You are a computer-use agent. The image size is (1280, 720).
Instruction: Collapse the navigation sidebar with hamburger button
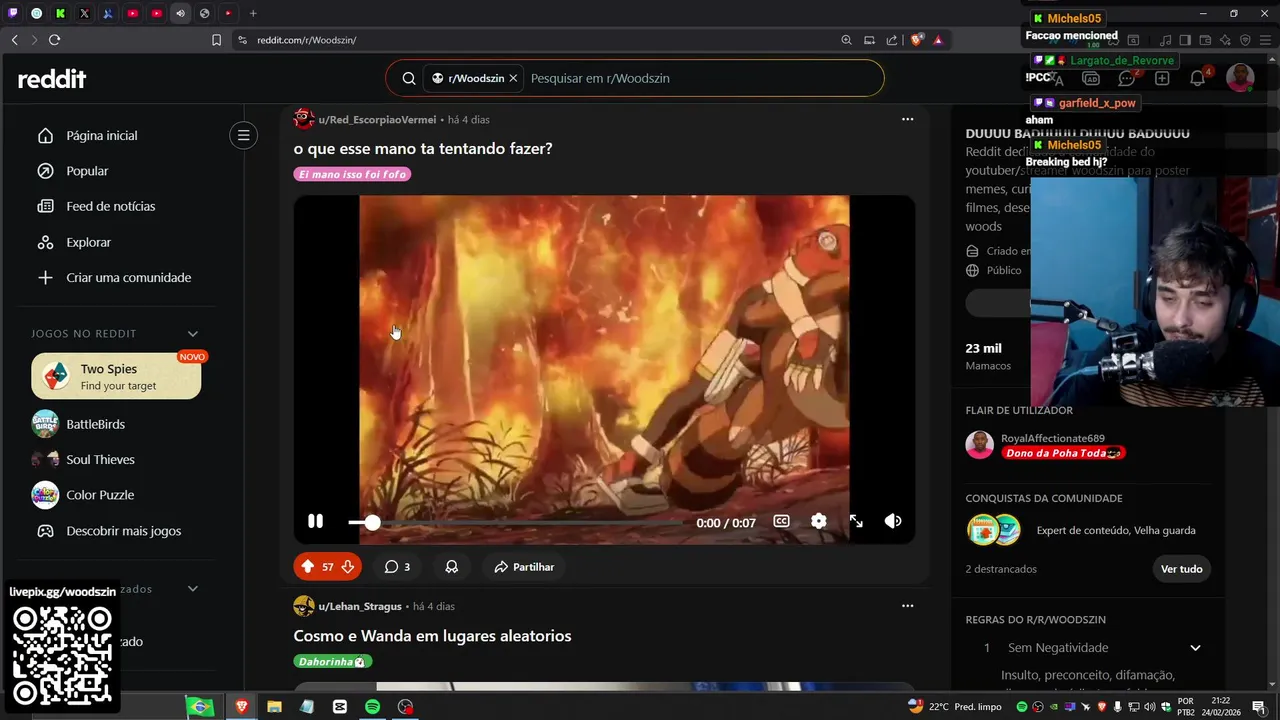[x=243, y=135]
